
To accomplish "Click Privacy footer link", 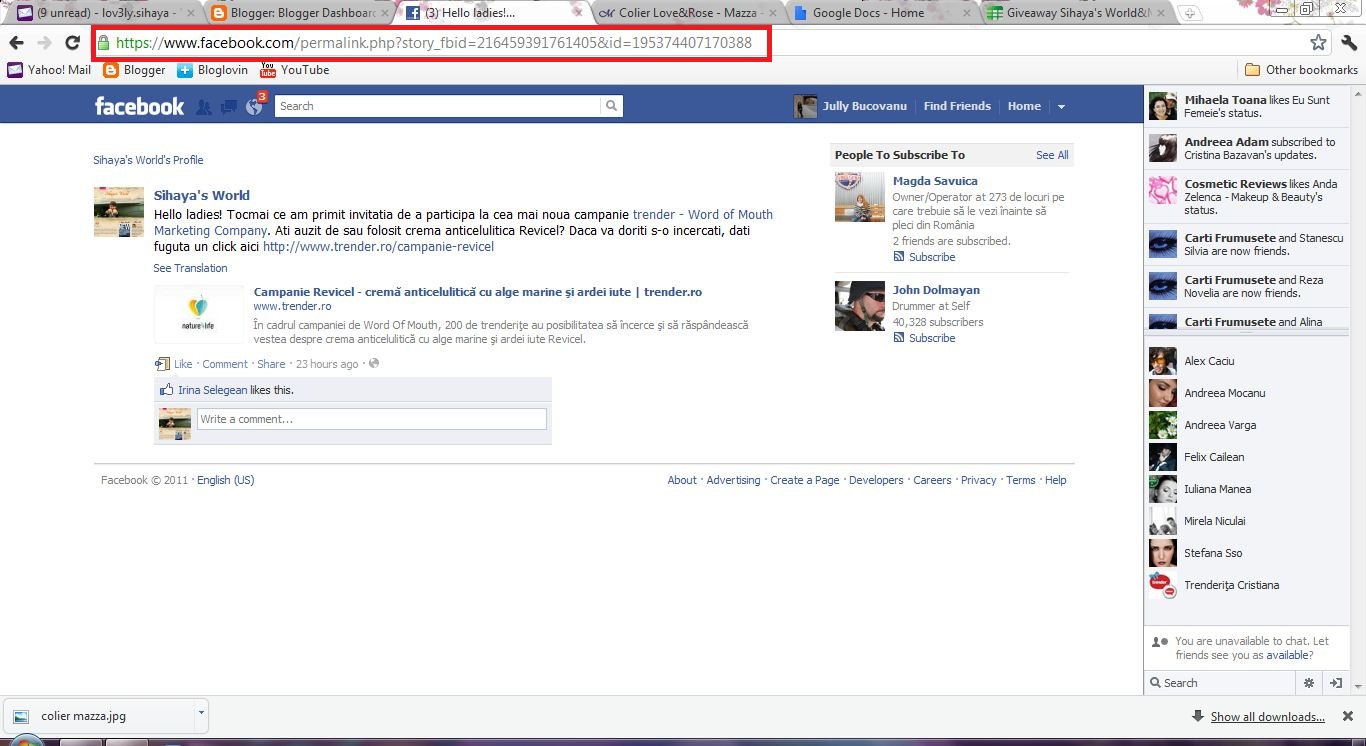I will pyautogui.click(x=978, y=480).
